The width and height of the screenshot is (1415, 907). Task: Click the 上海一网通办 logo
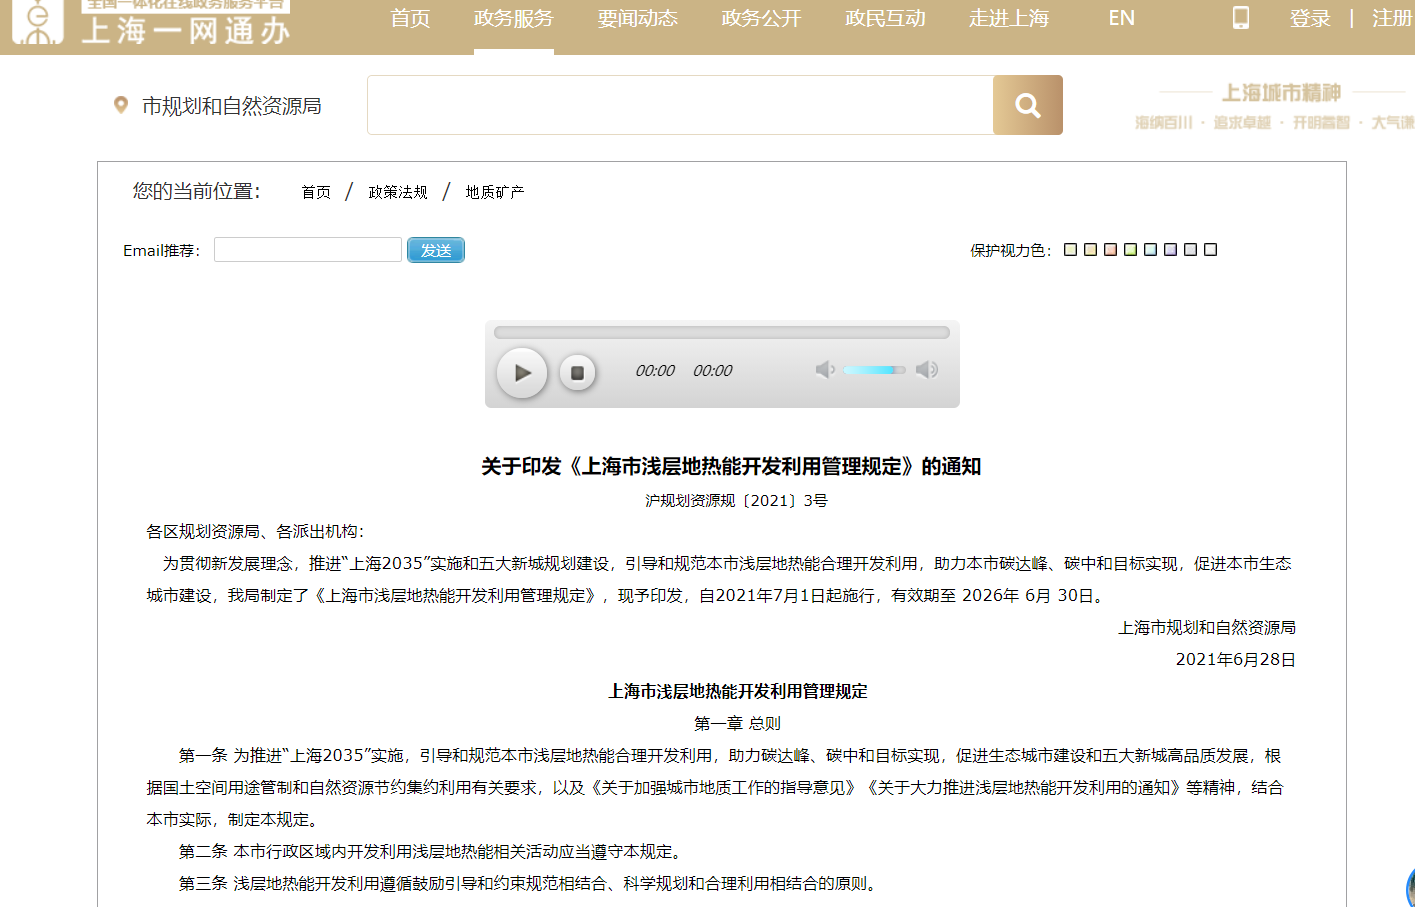152,22
